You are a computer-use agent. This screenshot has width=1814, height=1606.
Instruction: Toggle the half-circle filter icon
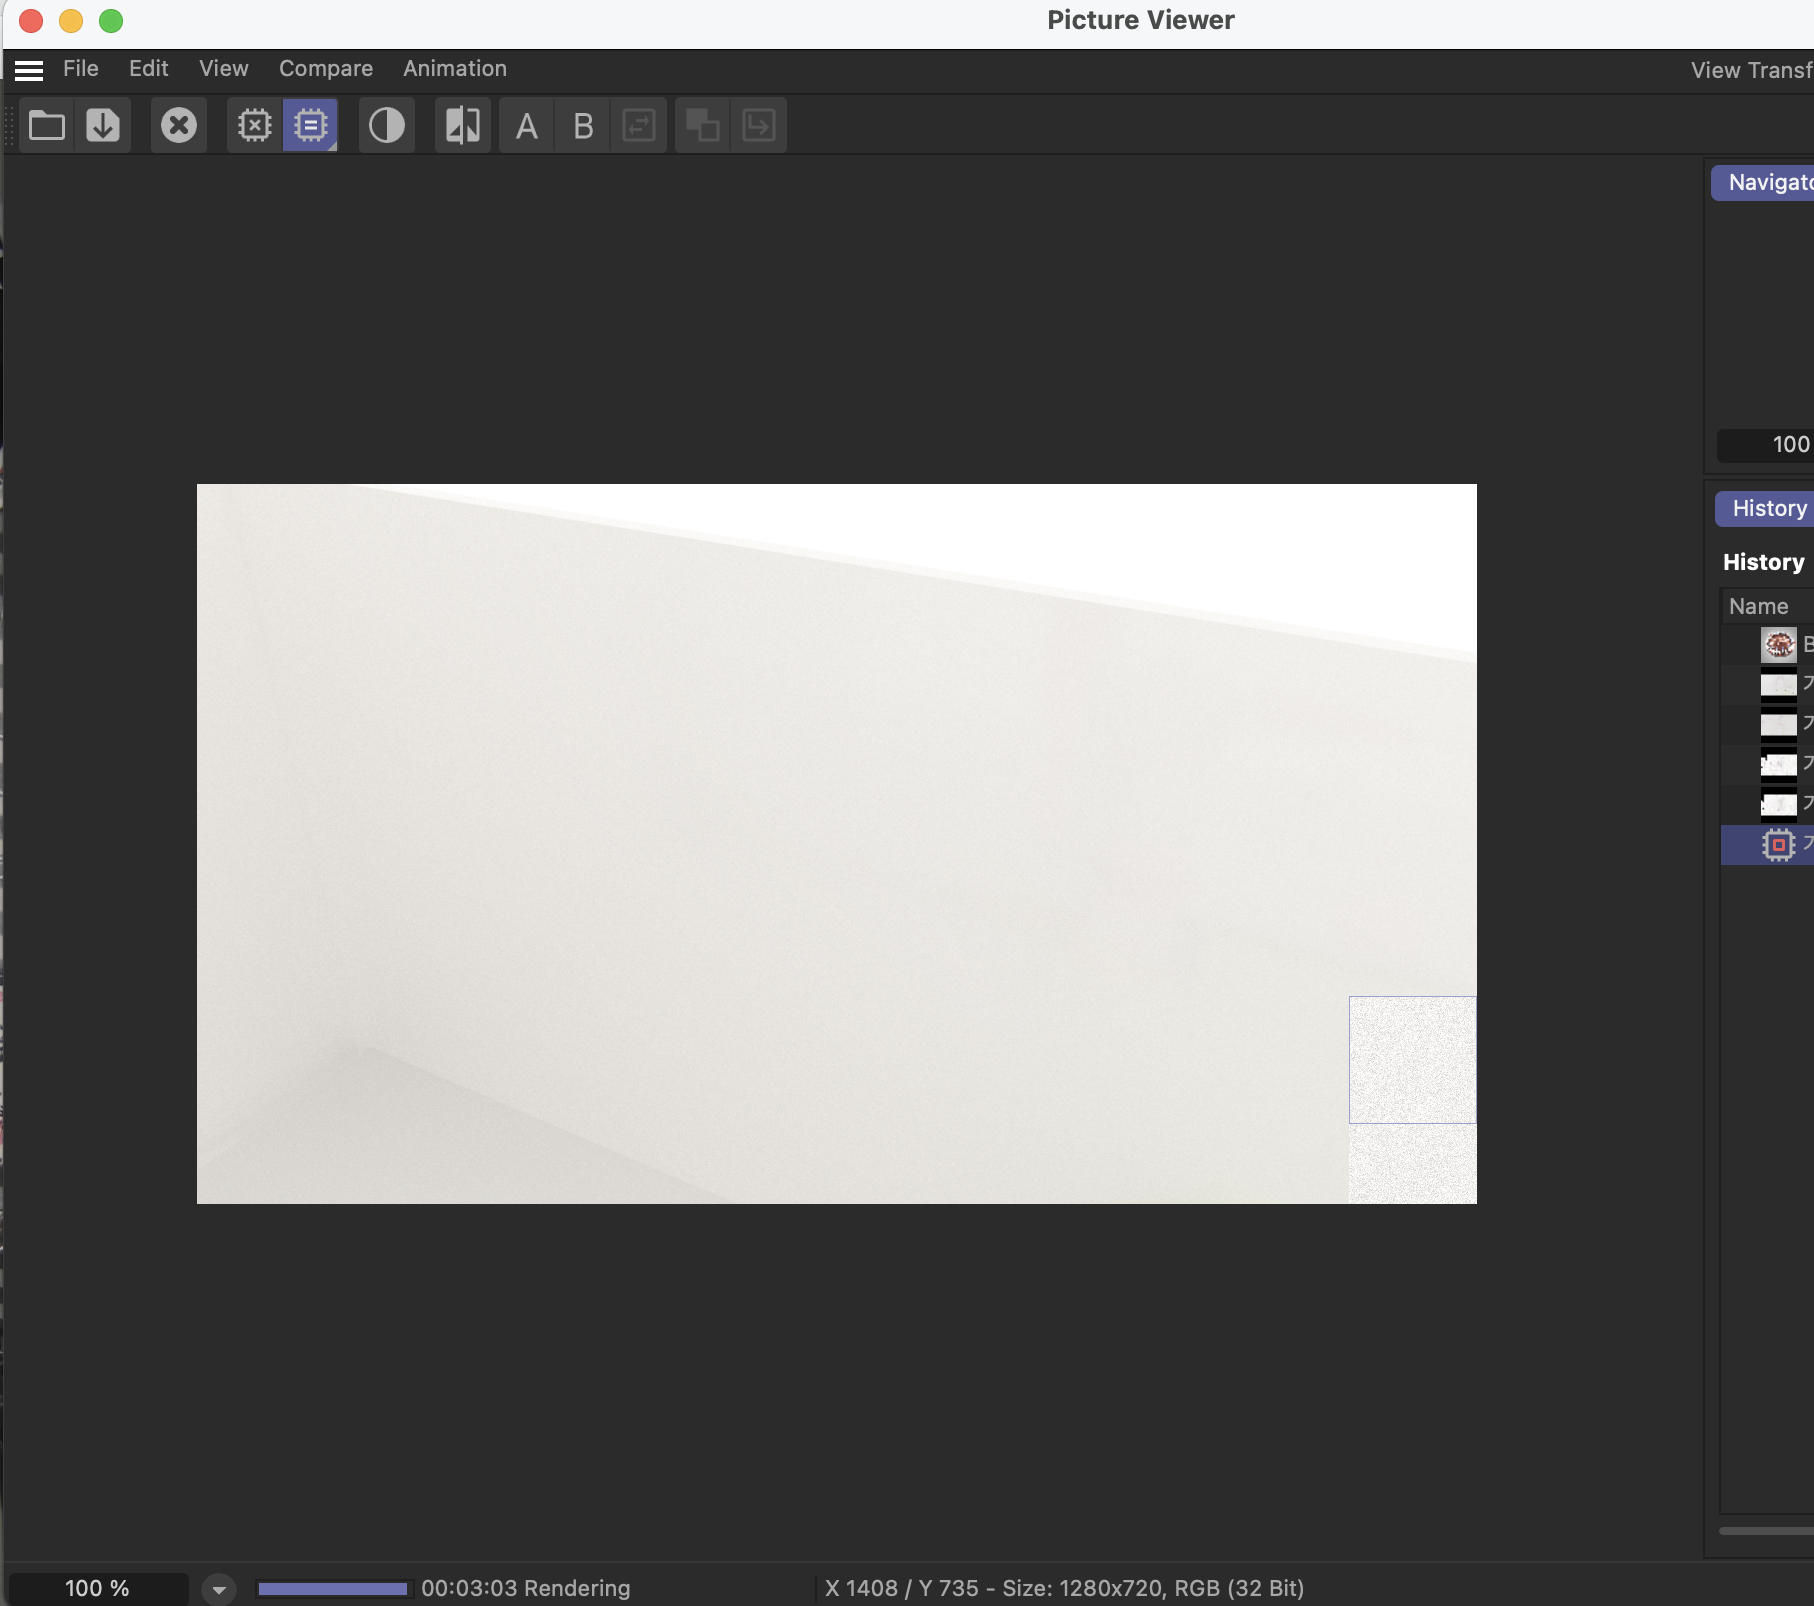point(387,126)
